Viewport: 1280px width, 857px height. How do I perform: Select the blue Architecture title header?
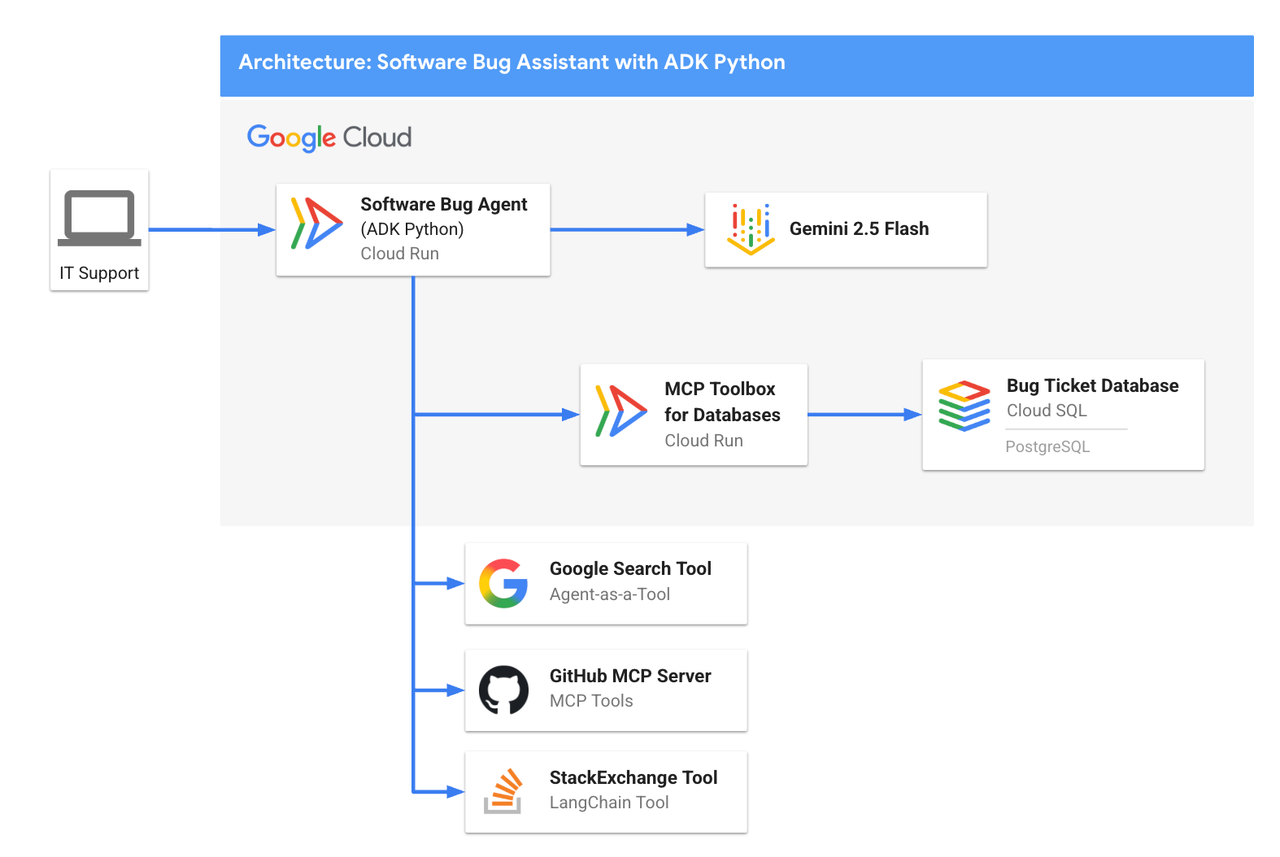click(736, 63)
